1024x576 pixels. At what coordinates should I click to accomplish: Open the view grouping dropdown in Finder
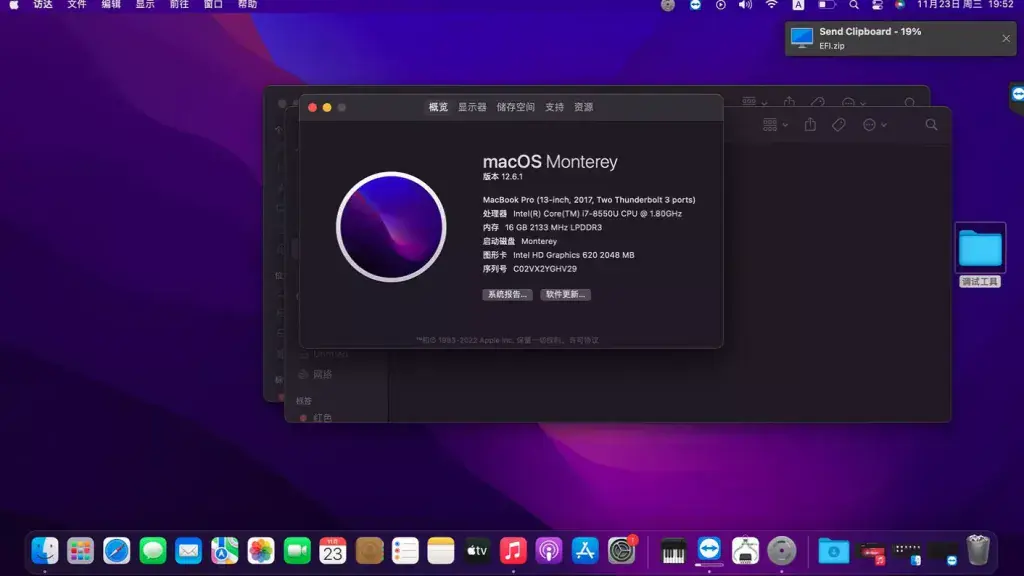(775, 124)
